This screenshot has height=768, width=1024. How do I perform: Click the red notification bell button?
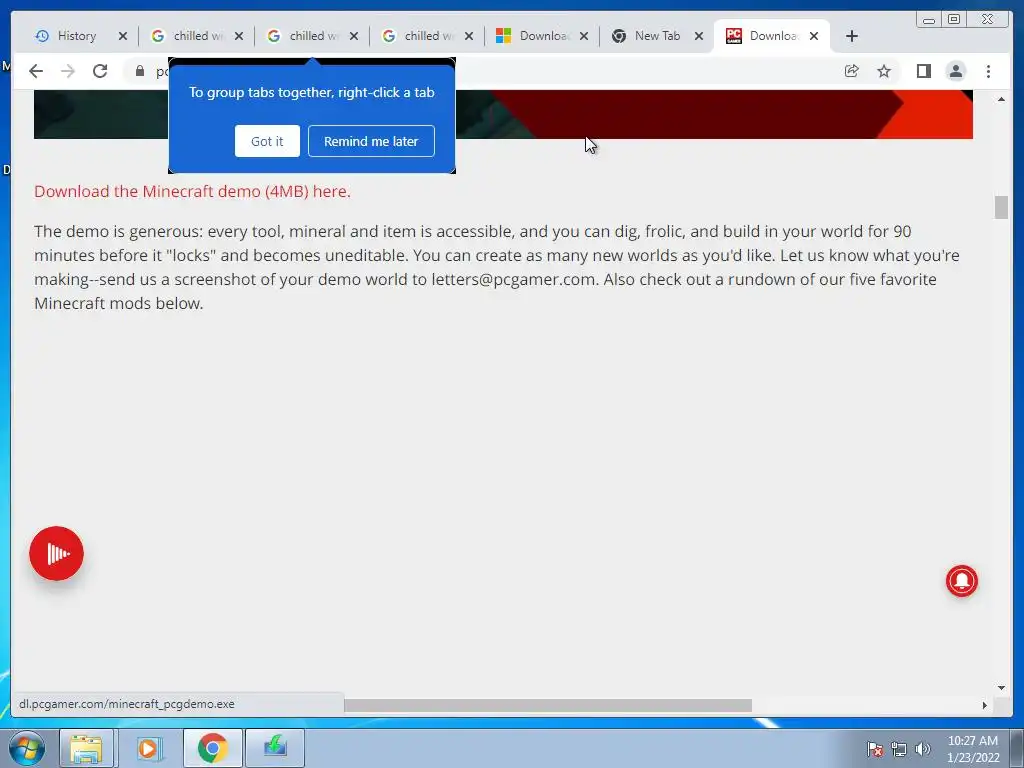962,581
